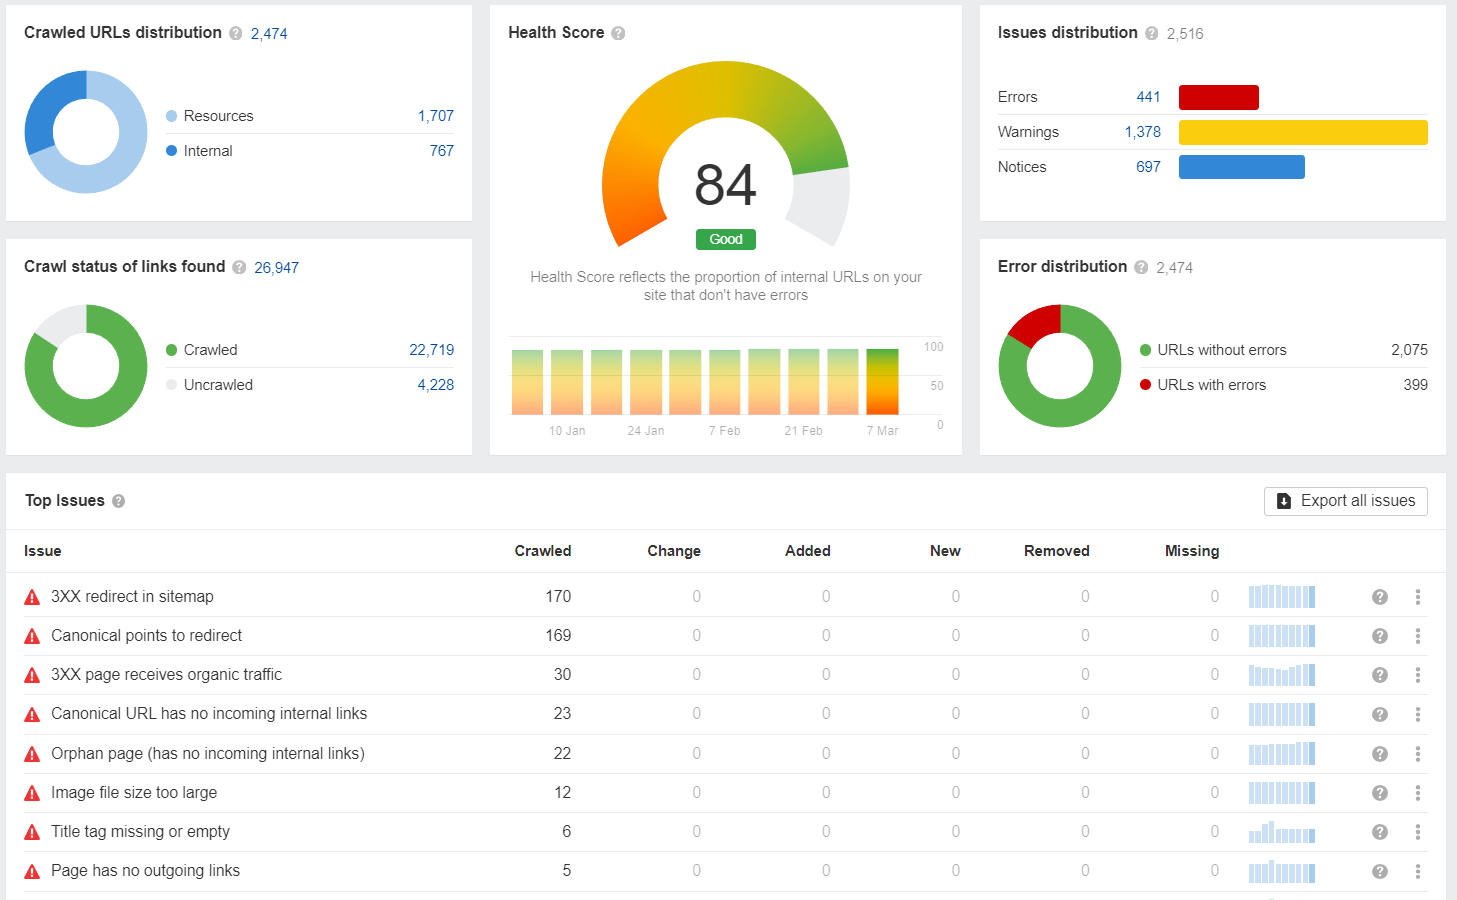The height and width of the screenshot is (900, 1457).
Task: Open help for Canonical points to redirect row
Action: (1380, 636)
